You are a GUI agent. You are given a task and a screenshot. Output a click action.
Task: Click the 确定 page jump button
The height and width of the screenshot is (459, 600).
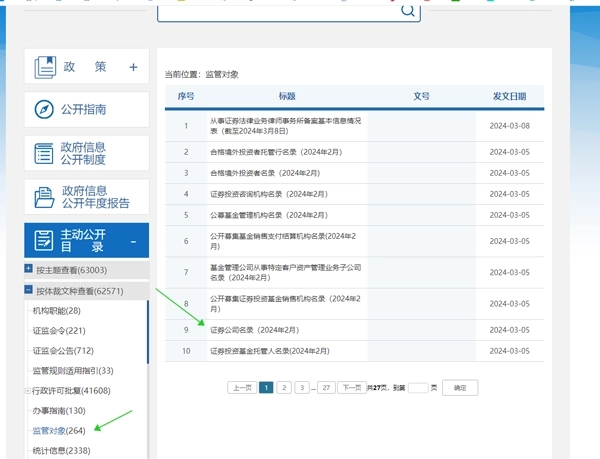click(x=460, y=387)
